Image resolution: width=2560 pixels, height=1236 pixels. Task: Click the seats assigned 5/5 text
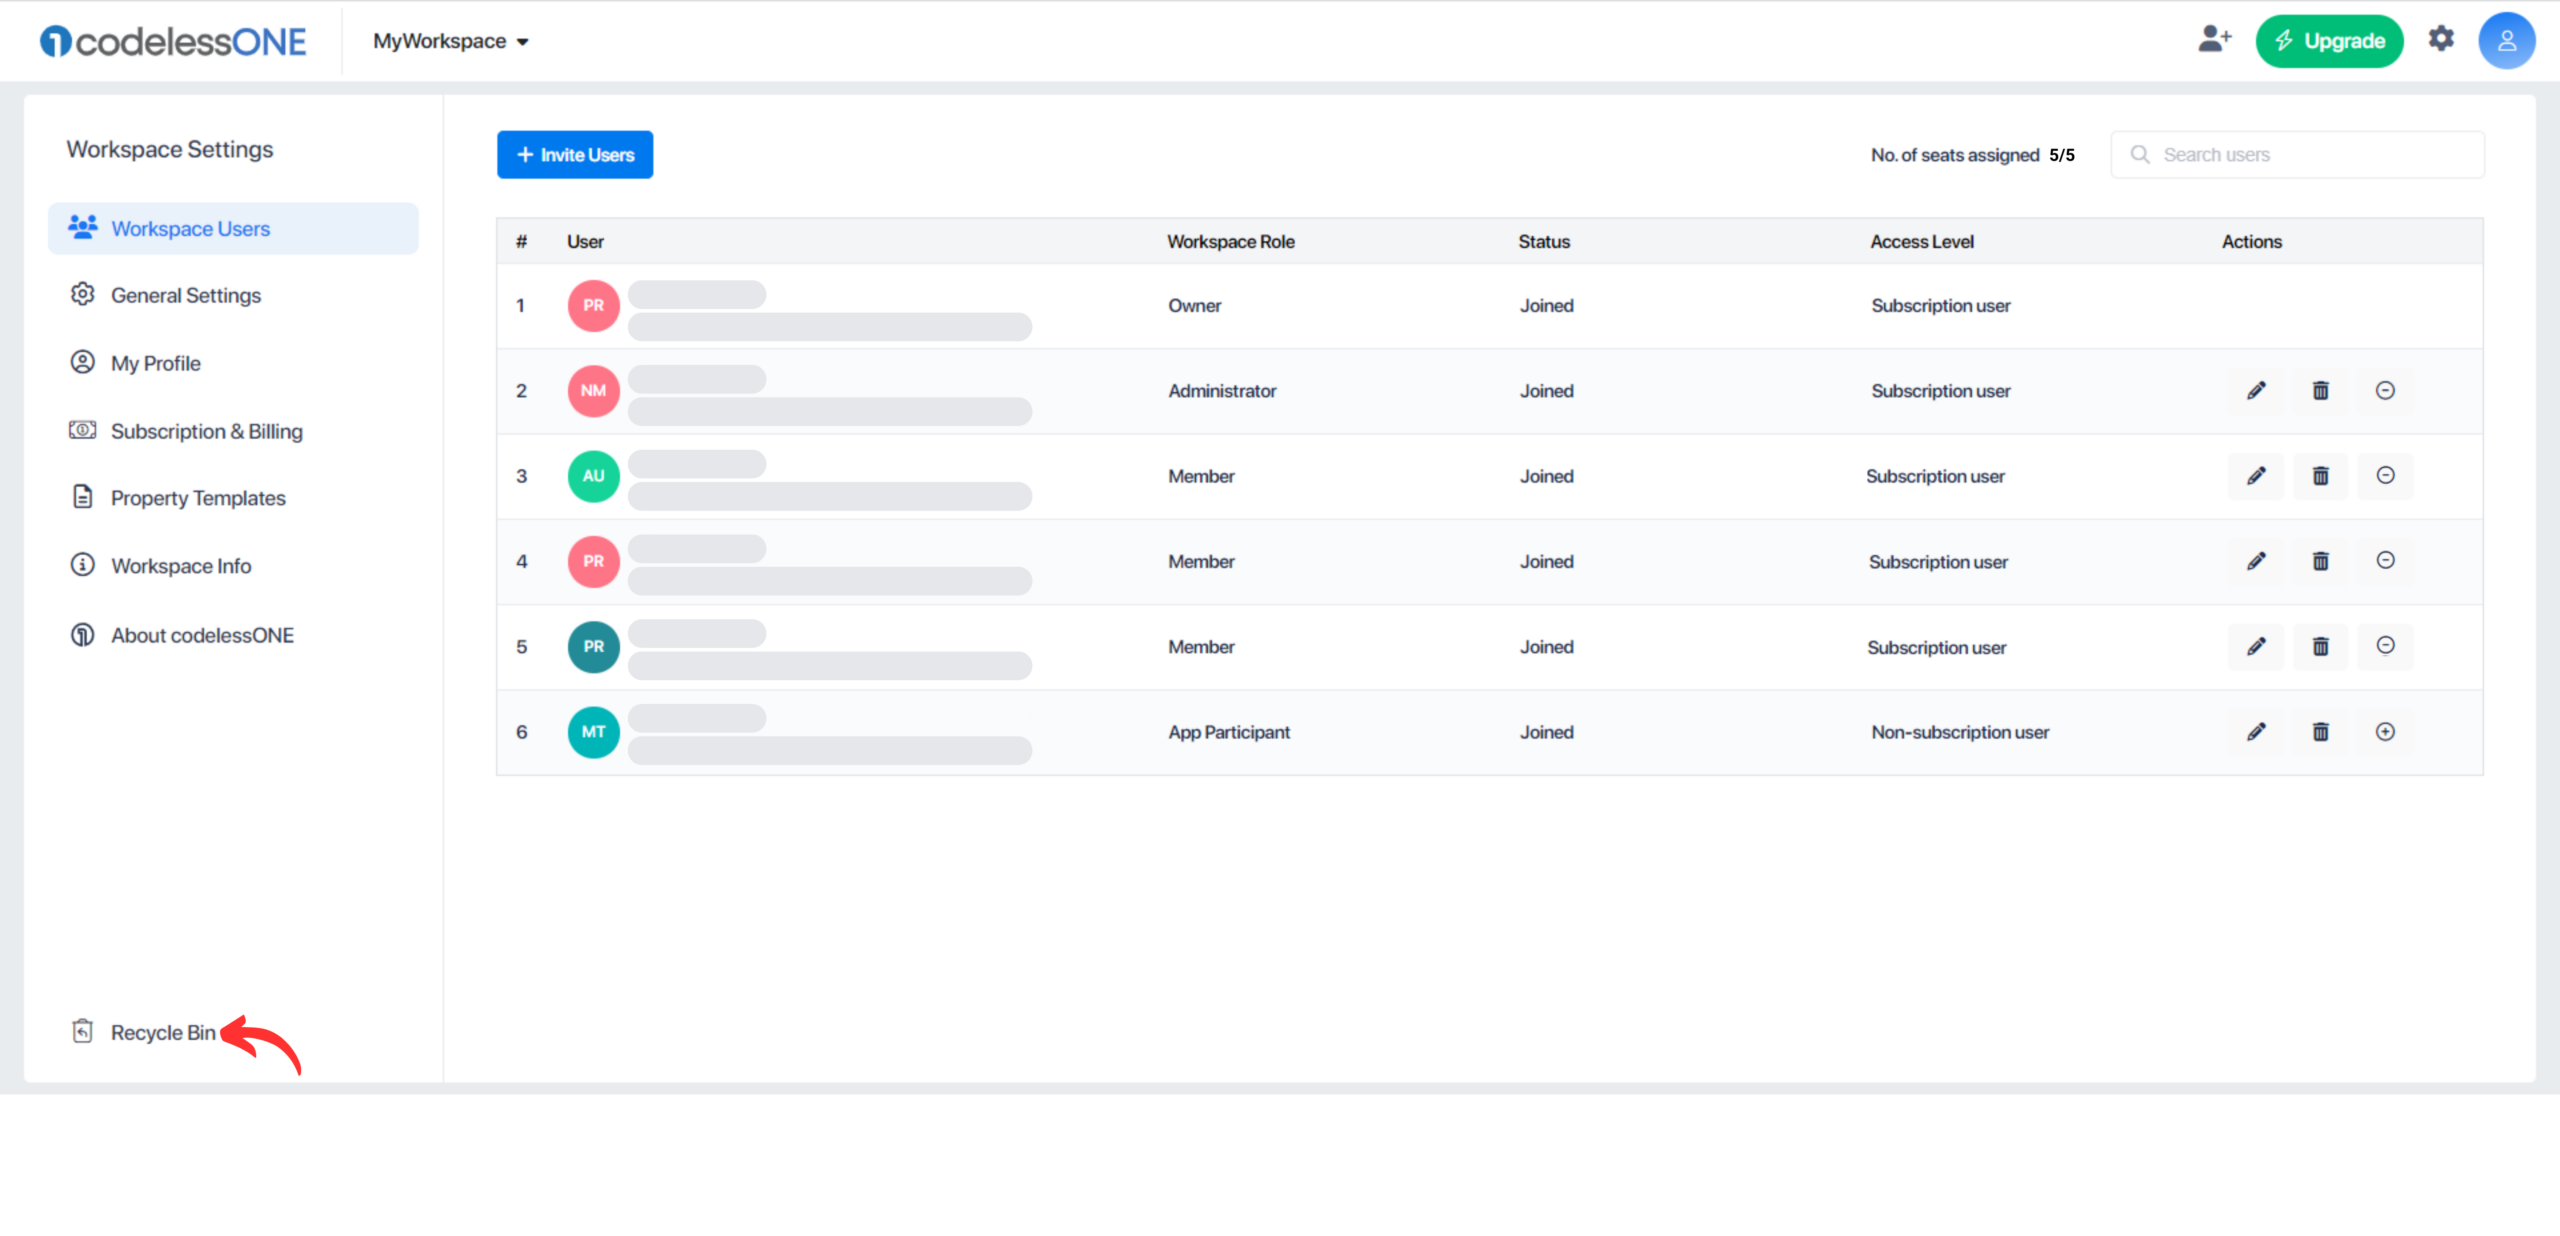1972,155
